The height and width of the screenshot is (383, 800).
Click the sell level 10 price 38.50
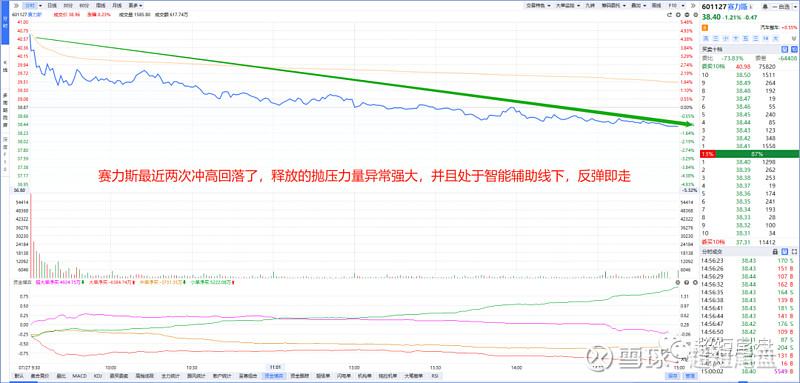pos(743,74)
